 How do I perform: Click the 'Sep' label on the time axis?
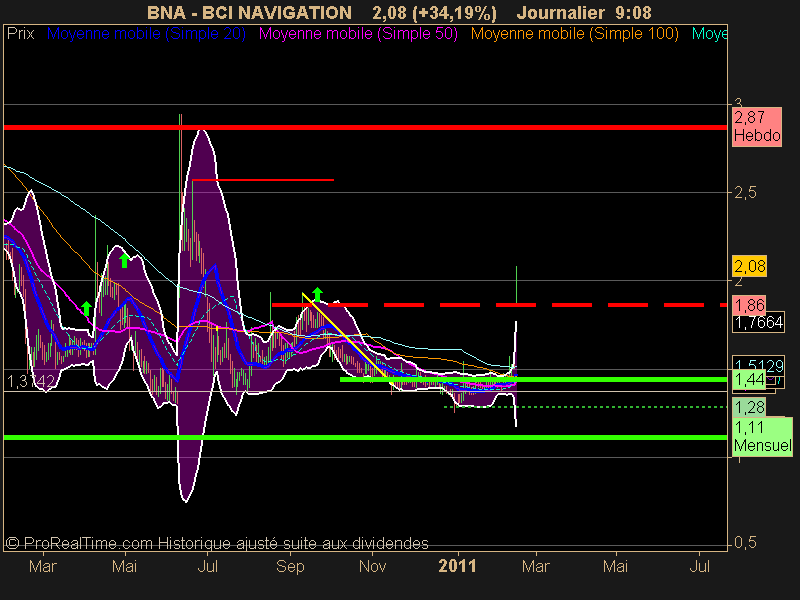290,566
